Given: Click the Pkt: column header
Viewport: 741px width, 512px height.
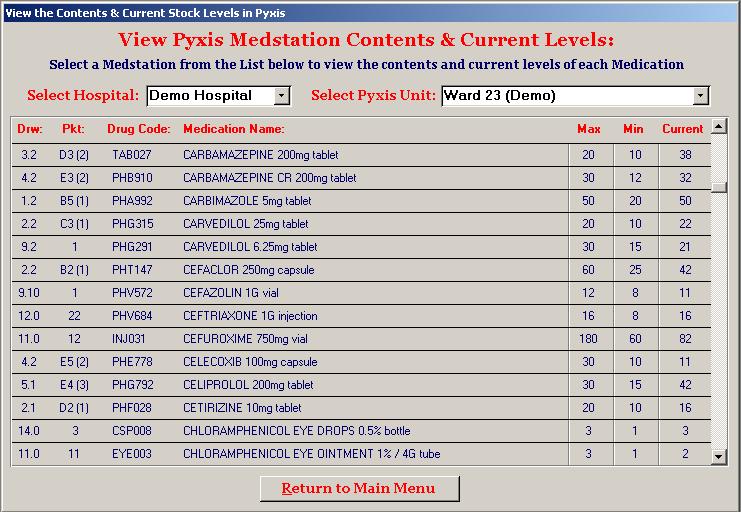Looking at the screenshot, I should (74, 129).
